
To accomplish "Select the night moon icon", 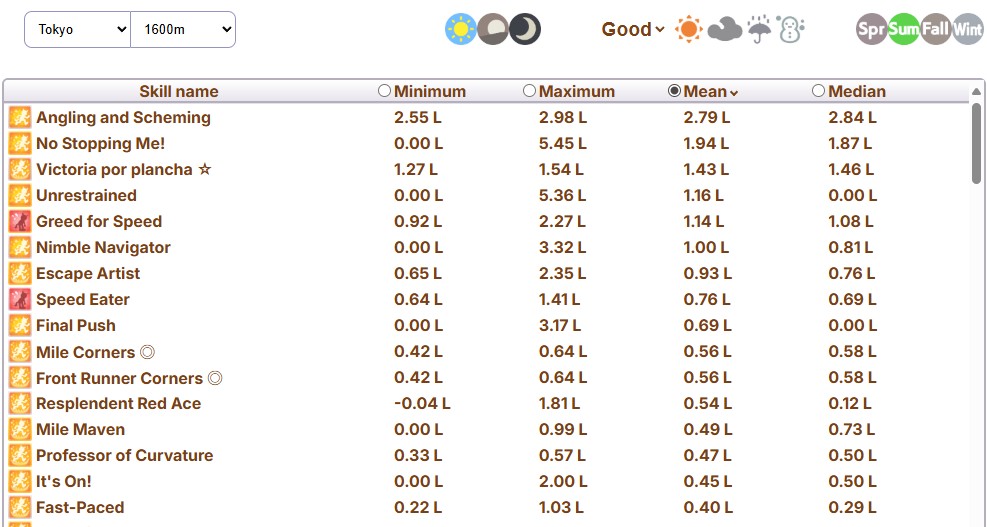I will pos(525,30).
